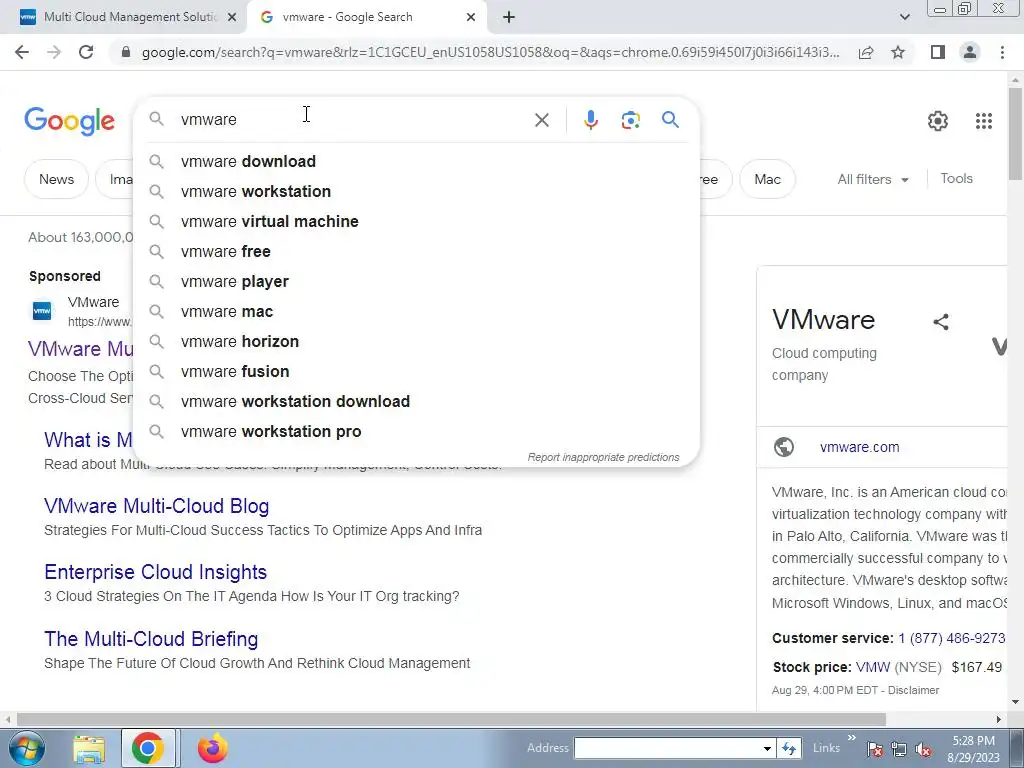Click the taskbar clock 5:28 PM
The height and width of the screenshot is (768, 1024).
tap(973, 741)
